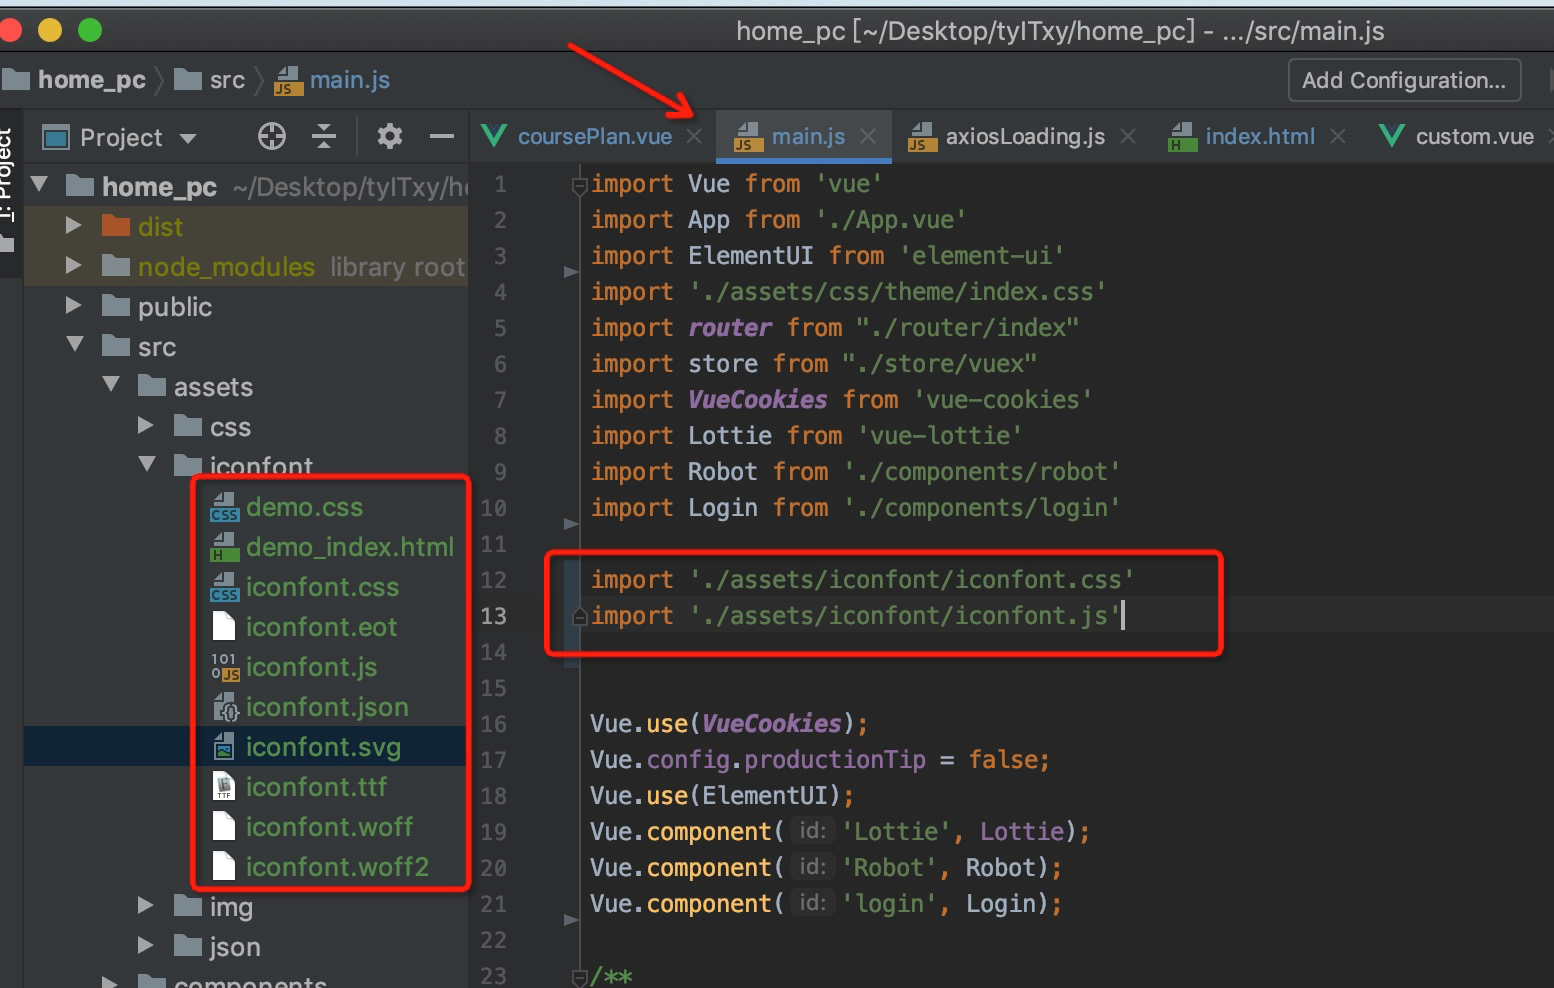Click the Project panel window icon
This screenshot has width=1554, height=988.
[x=55, y=137]
